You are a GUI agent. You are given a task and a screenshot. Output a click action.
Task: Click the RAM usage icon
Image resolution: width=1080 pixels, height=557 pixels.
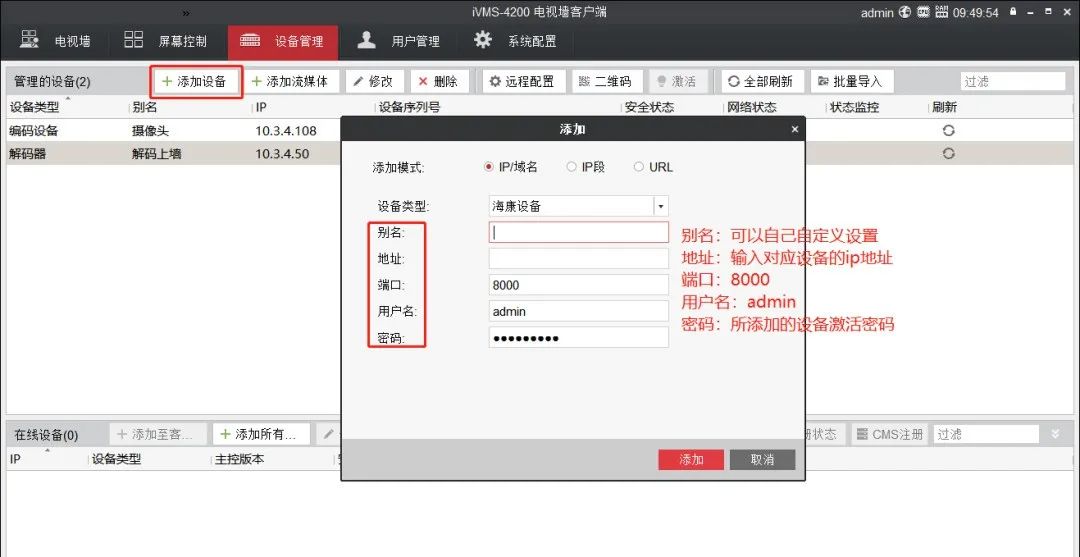[942, 12]
